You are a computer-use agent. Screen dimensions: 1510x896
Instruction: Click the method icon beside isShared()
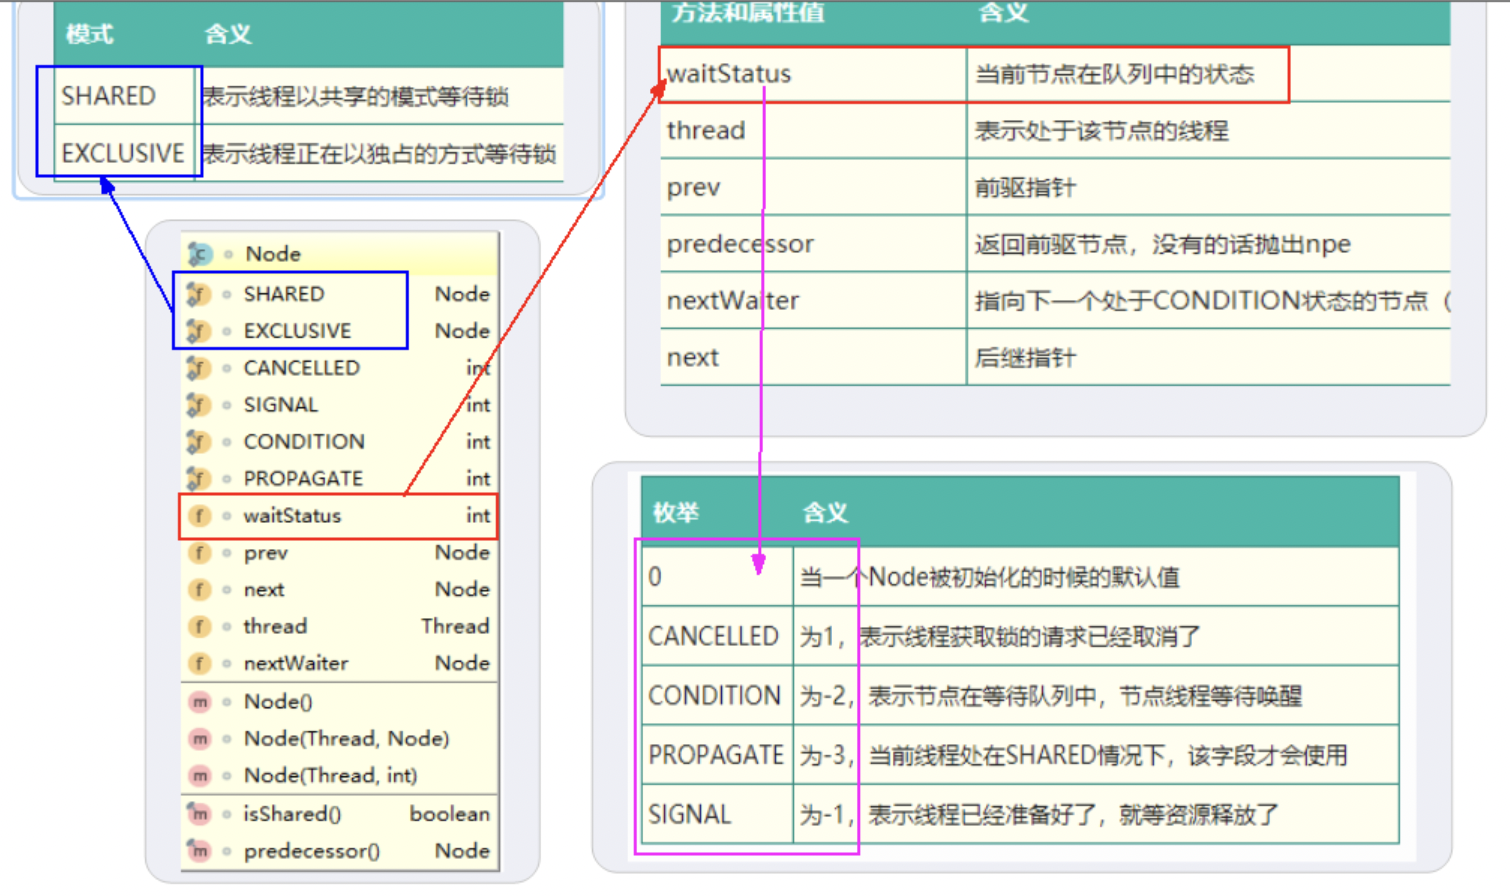pyautogui.click(x=199, y=814)
